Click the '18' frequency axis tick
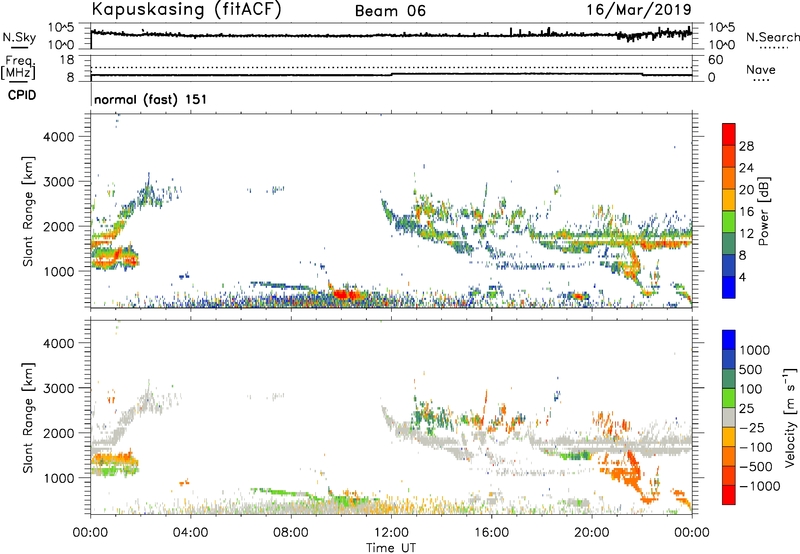Image resolution: width=800 pixels, height=554 pixels. coord(67,60)
